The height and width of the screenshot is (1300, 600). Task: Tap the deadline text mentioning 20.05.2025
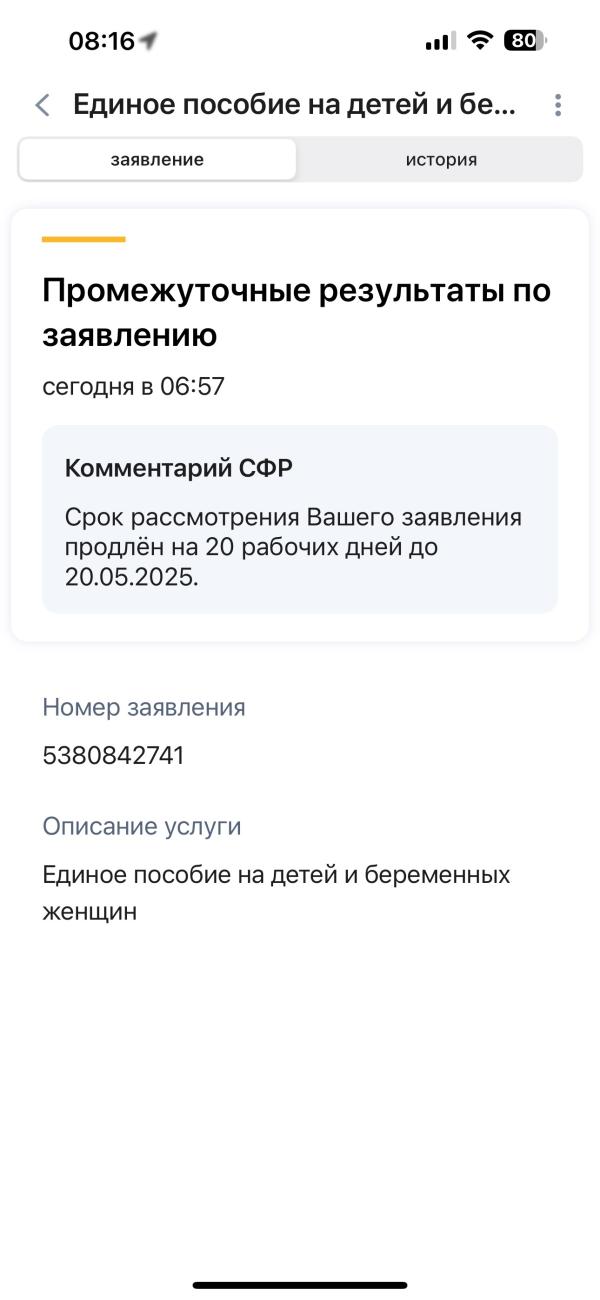293,547
